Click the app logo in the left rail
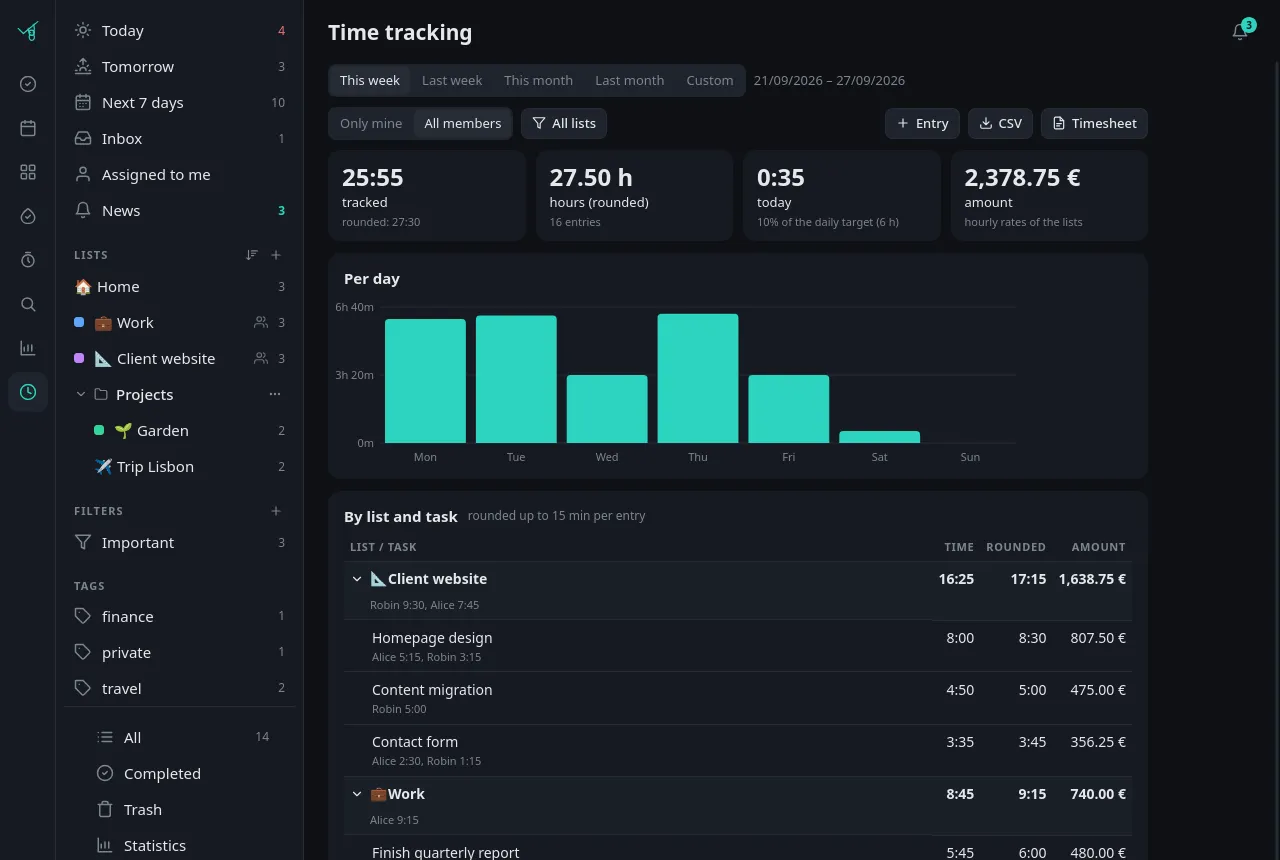 click(28, 31)
